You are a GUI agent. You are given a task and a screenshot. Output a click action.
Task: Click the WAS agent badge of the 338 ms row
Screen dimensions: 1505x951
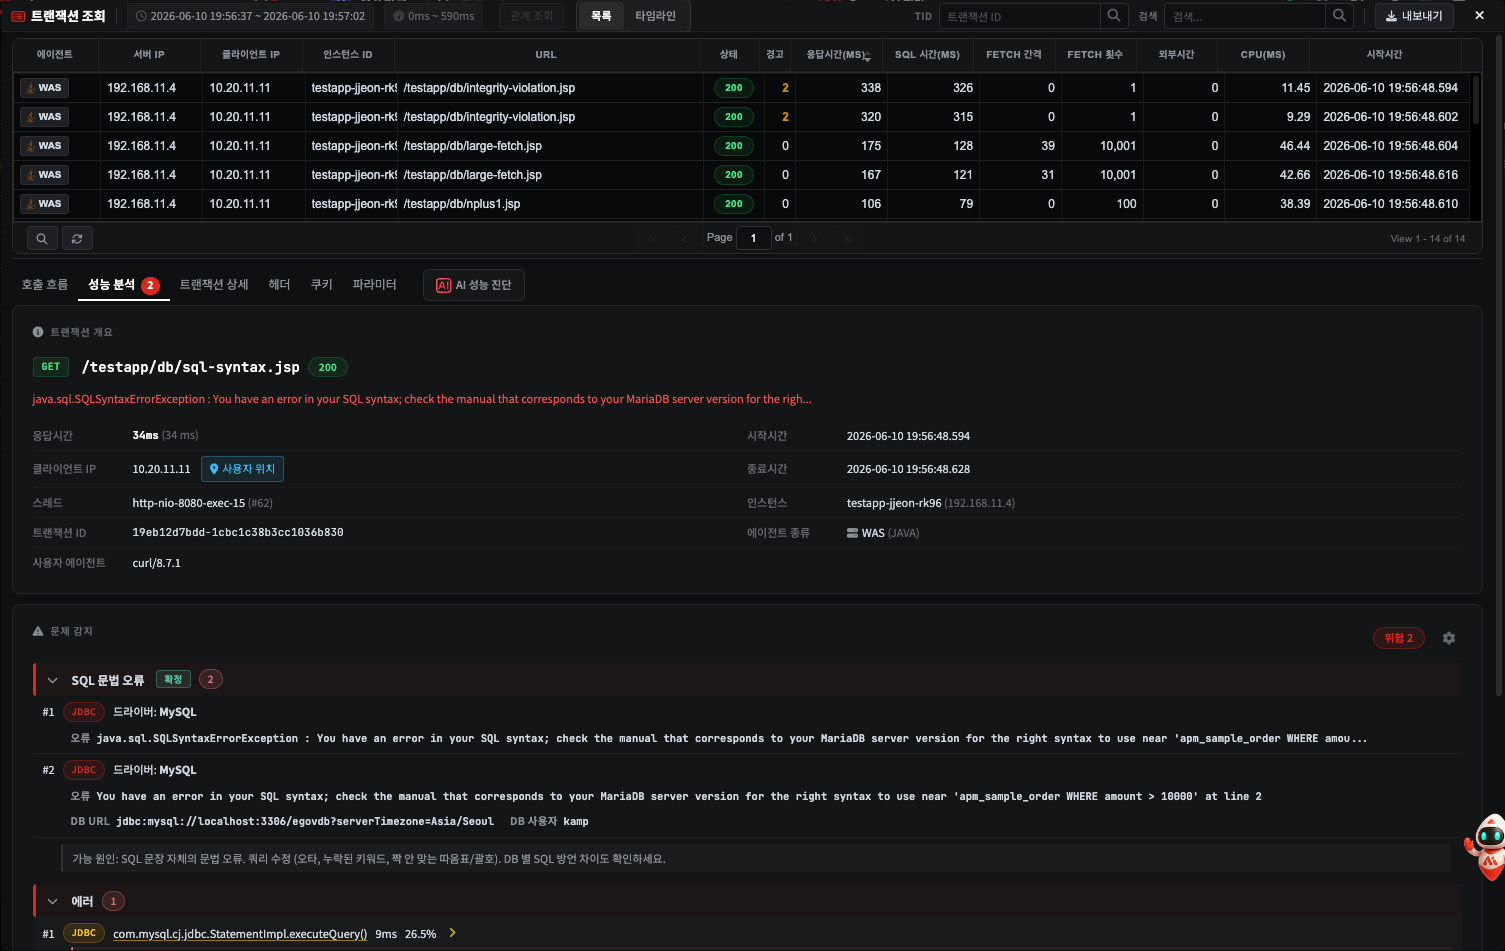[44, 88]
